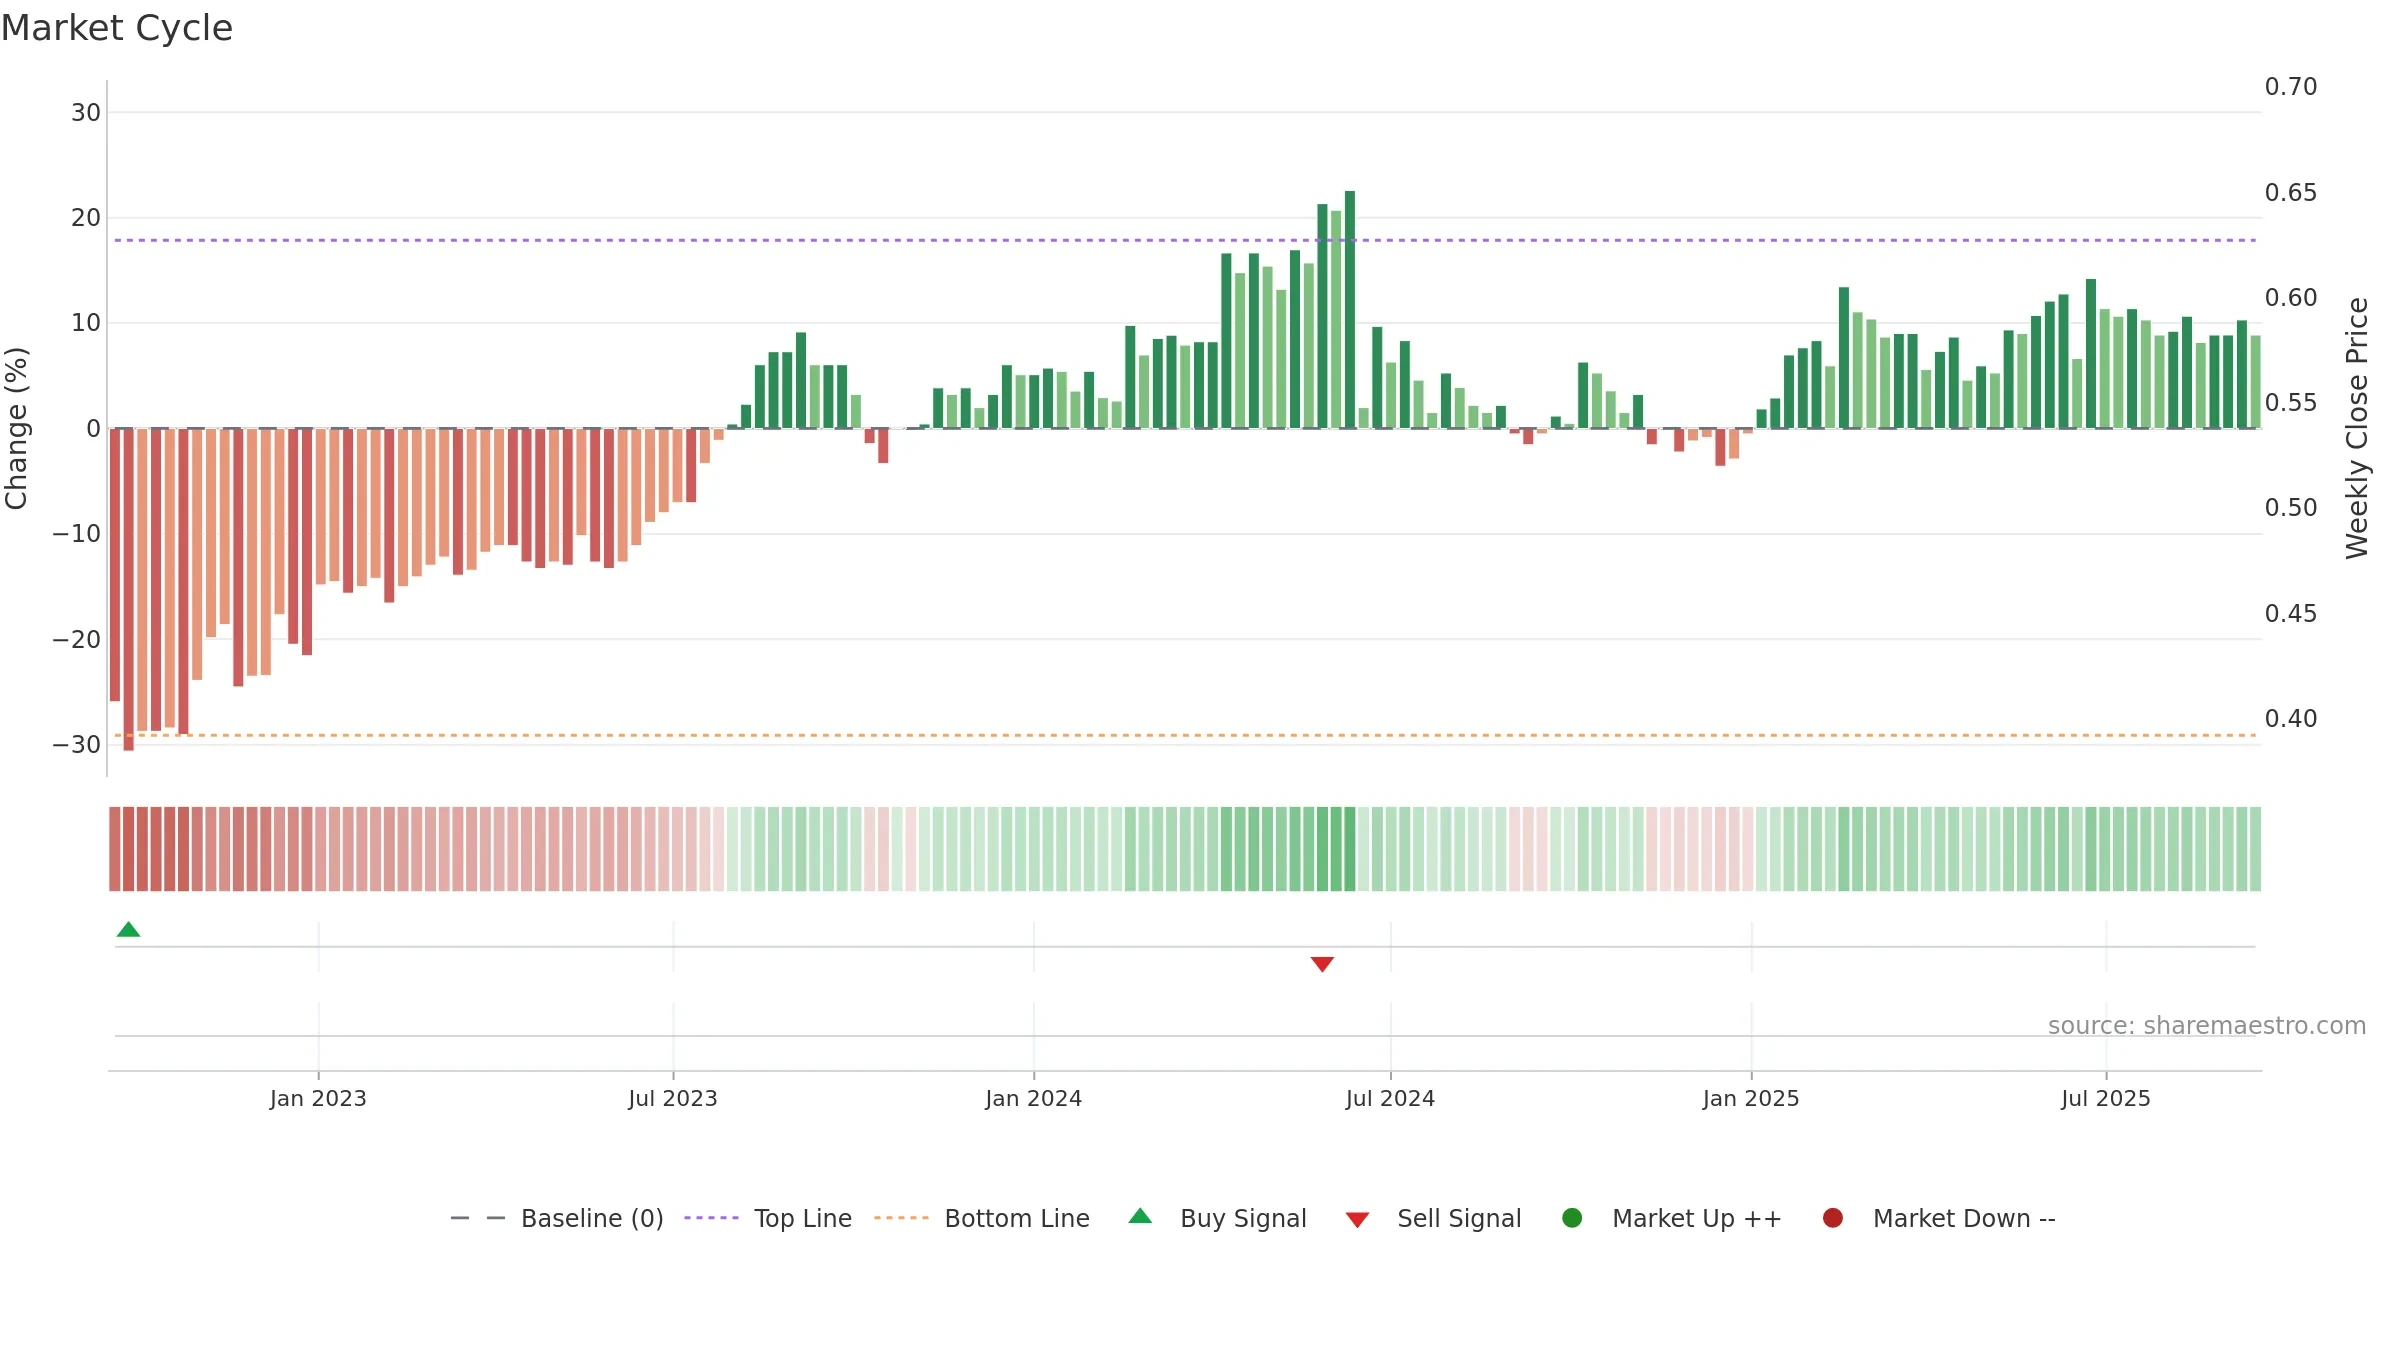
Task: Click the Change (%) axis title
Action: click(x=16, y=428)
